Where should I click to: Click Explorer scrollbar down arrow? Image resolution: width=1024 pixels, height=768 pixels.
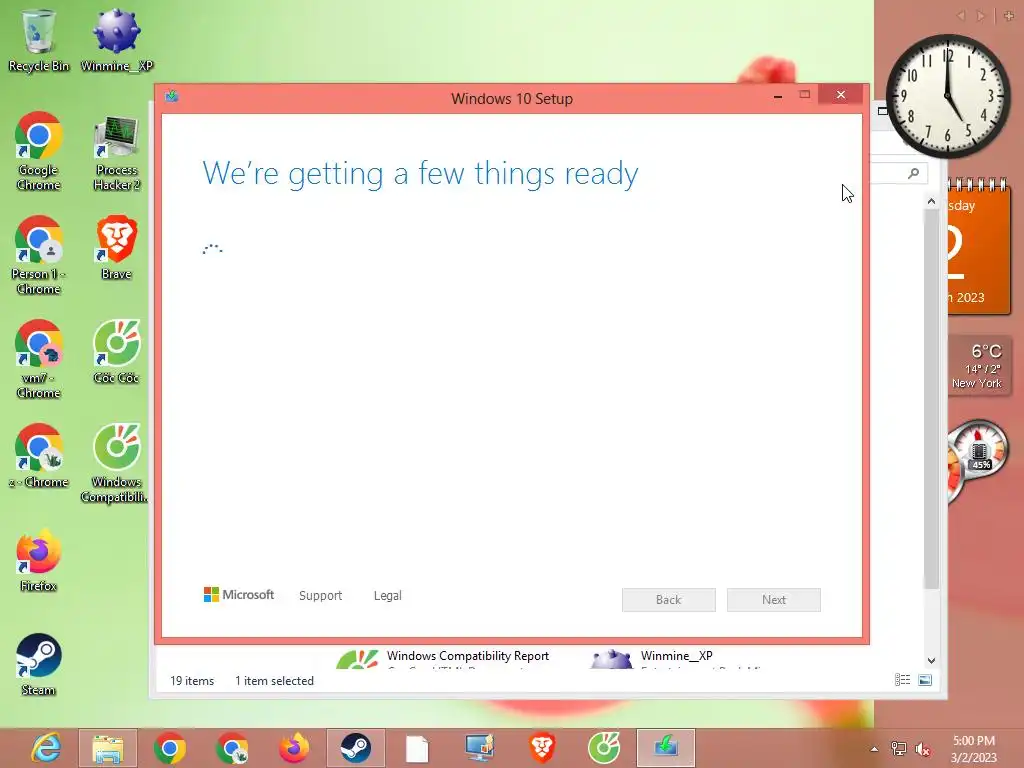point(931,660)
